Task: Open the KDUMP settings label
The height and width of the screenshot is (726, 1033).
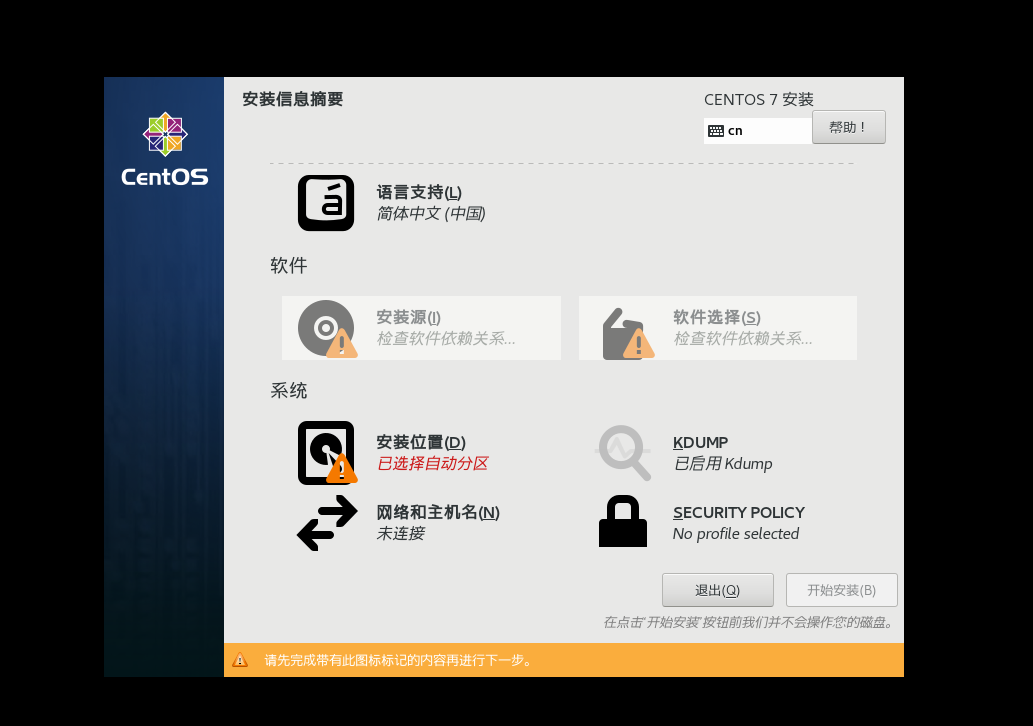Action: (x=700, y=443)
